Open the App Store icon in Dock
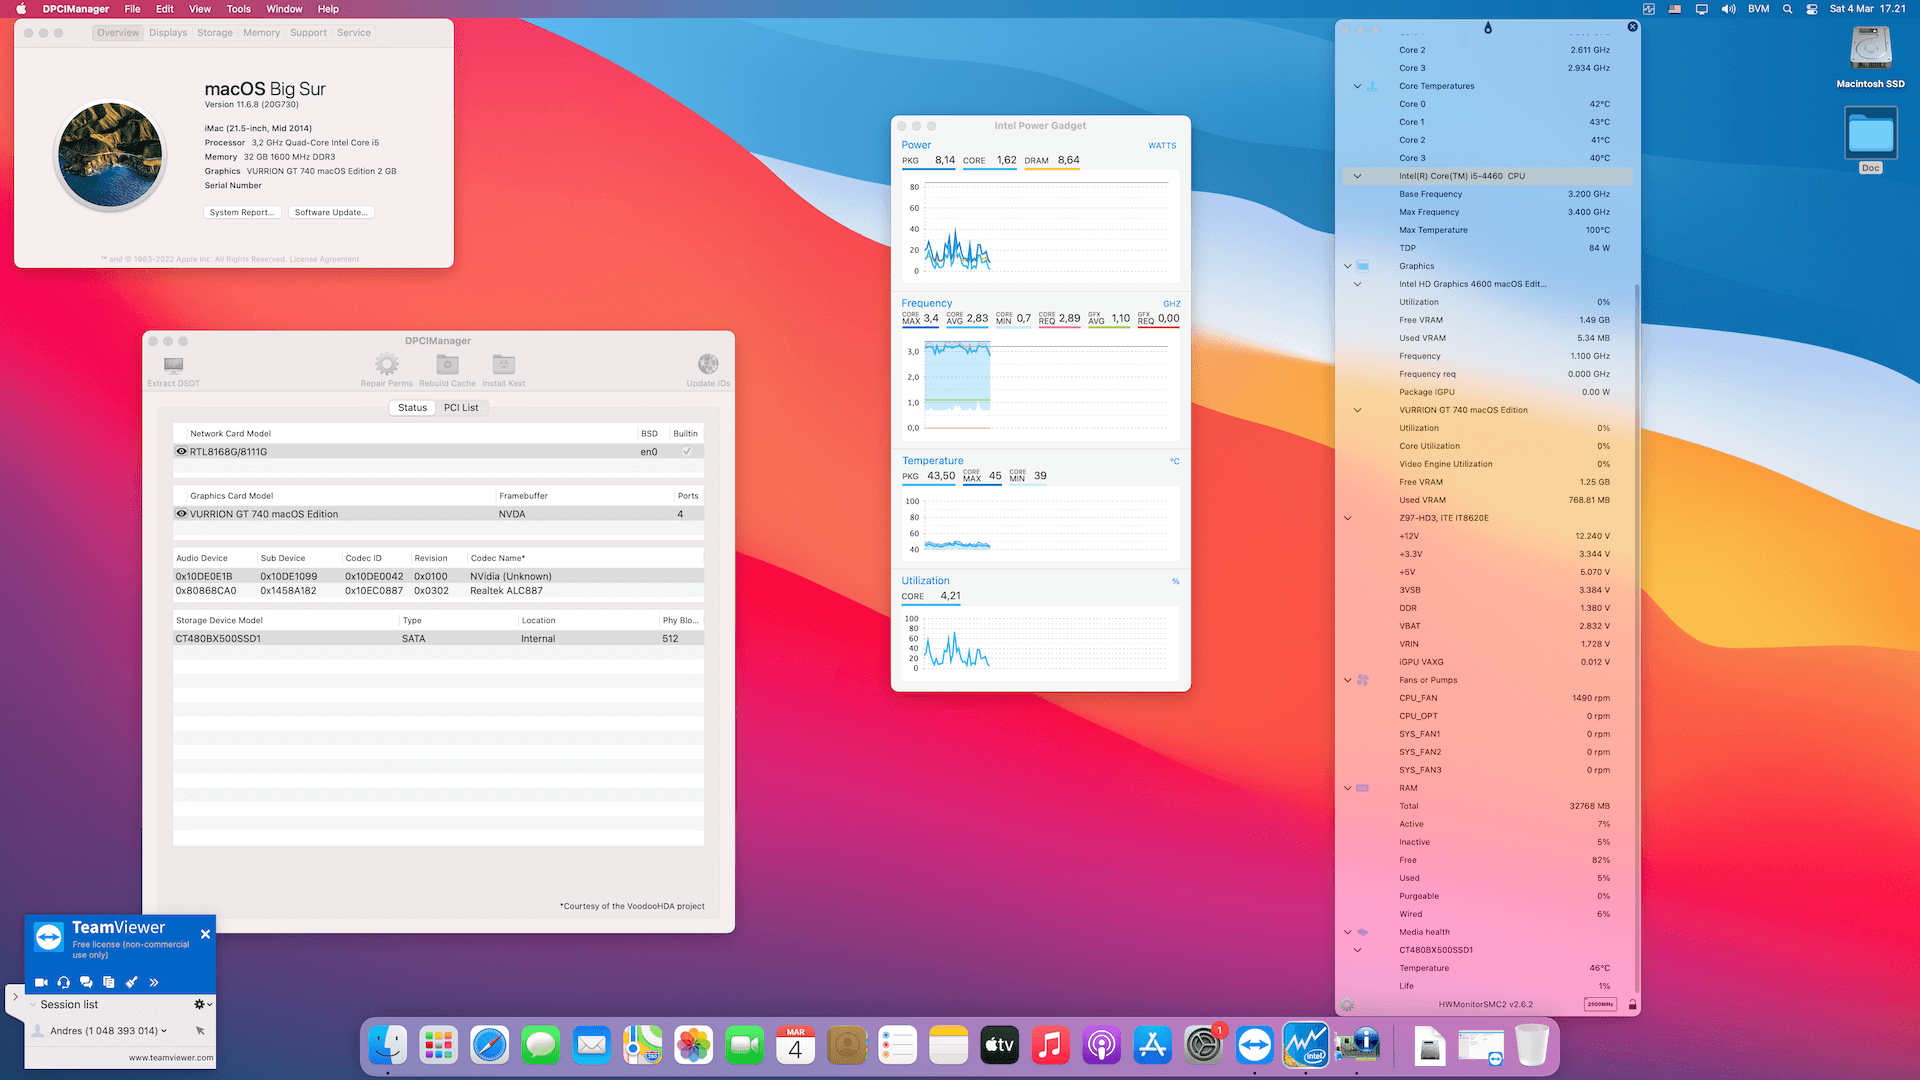Image resolution: width=1920 pixels, height=1080 pixels. (x=1153, y=1046)
